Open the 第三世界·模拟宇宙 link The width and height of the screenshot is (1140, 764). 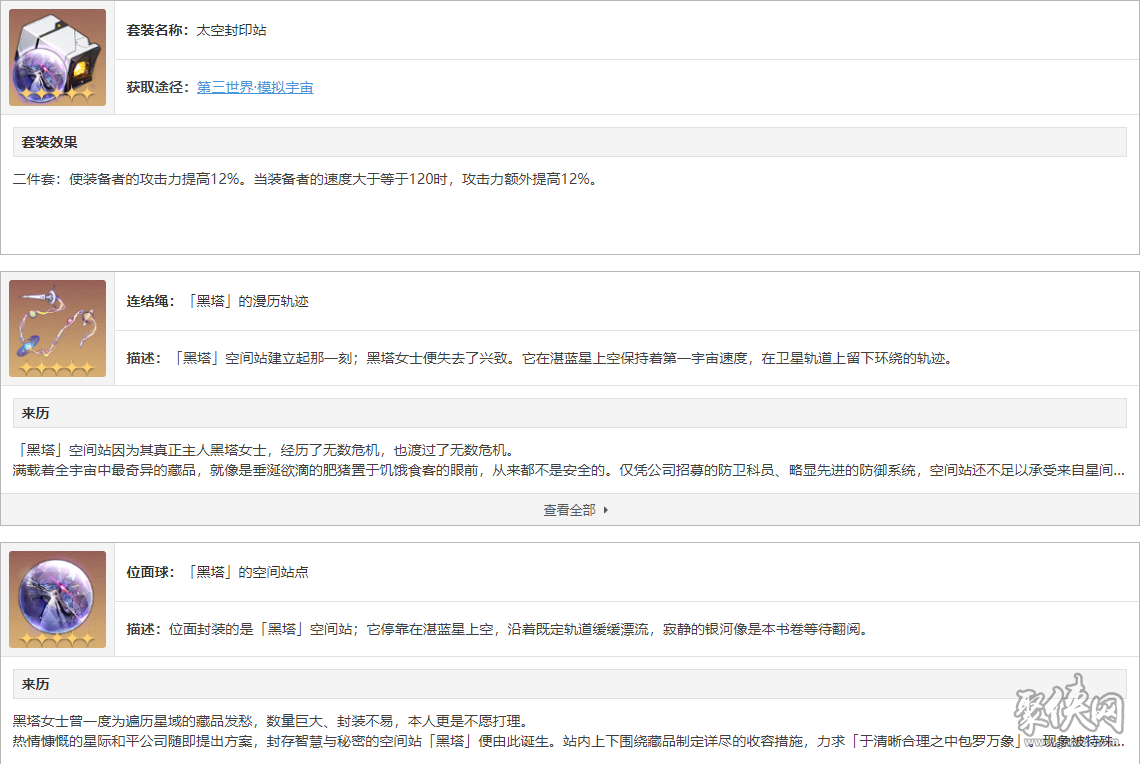point(255,87)
